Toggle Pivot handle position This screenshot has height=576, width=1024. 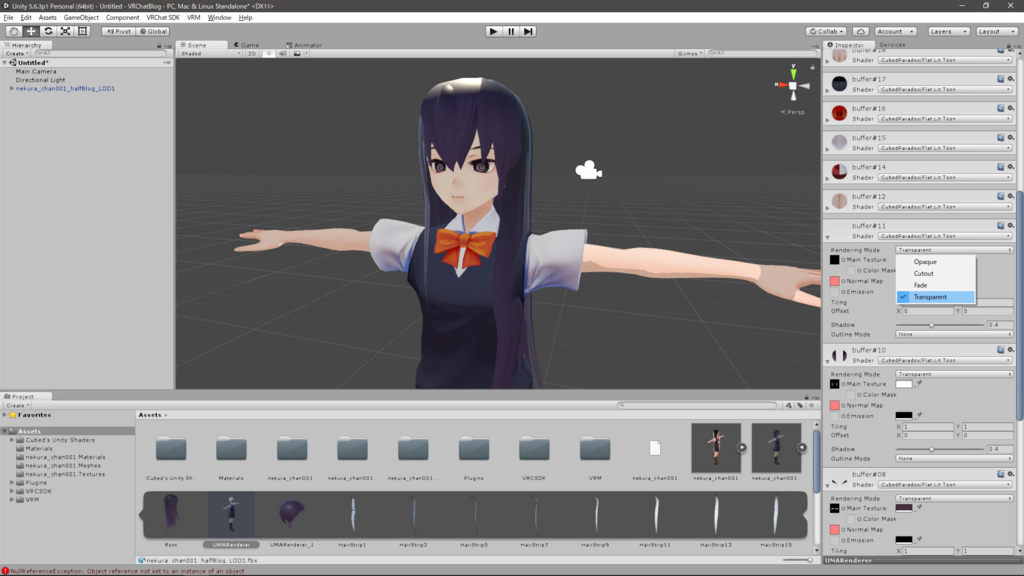118,31
